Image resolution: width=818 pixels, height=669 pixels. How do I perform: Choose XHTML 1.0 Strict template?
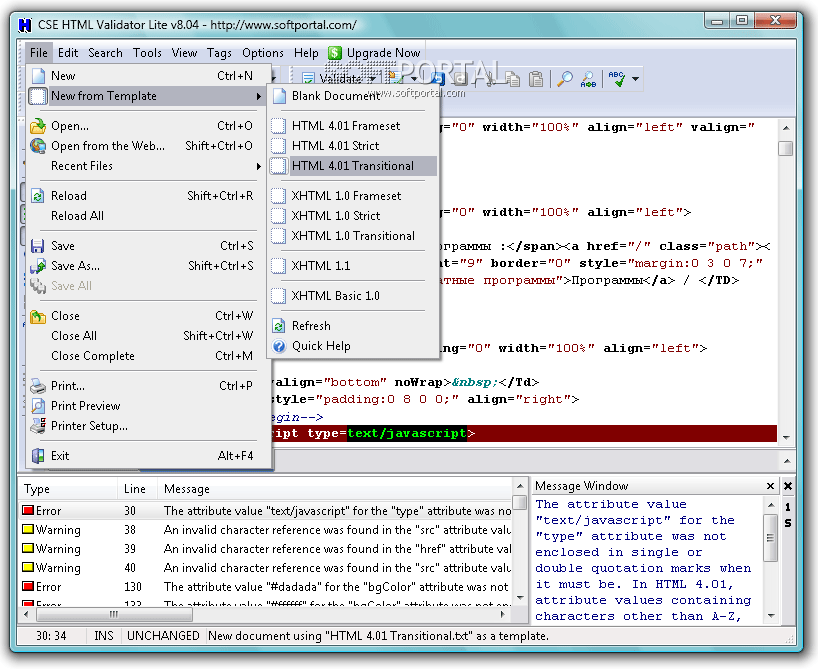[353, 216]
